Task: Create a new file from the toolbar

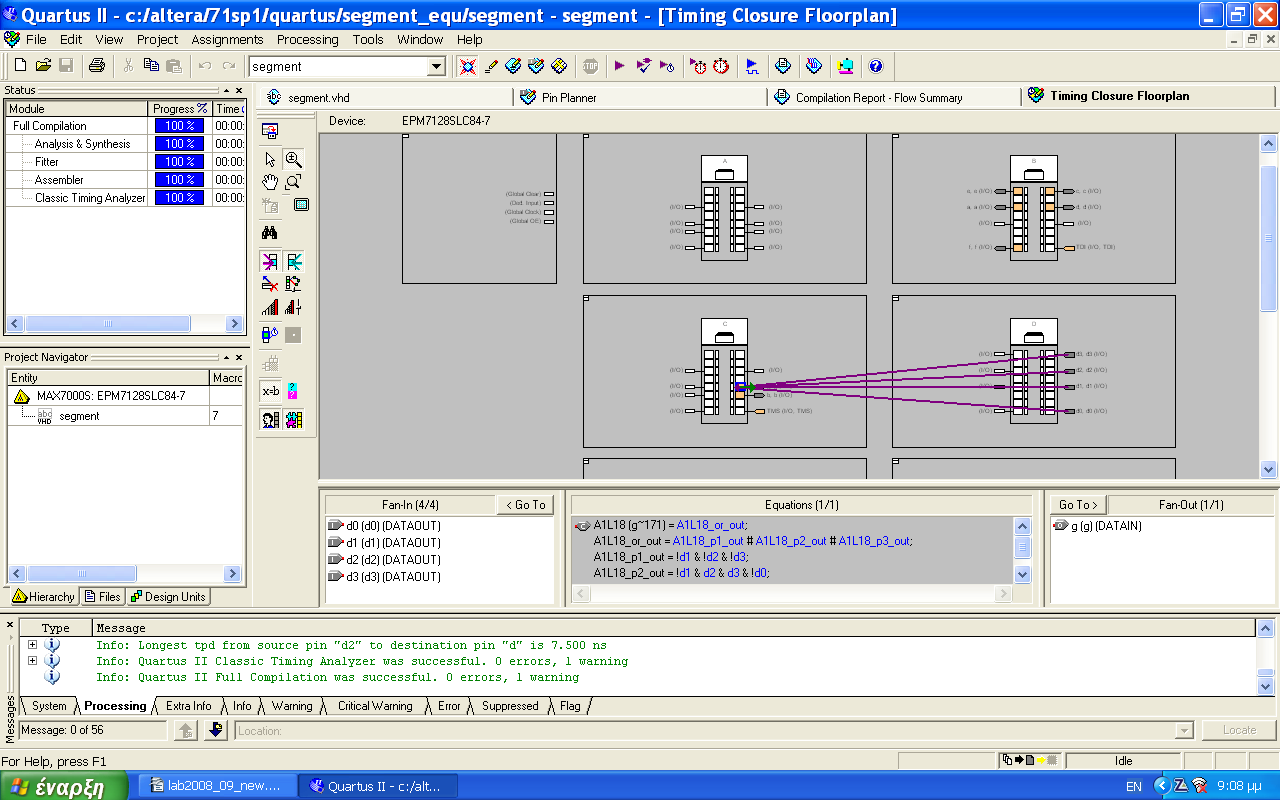Action: pos(20,66)
